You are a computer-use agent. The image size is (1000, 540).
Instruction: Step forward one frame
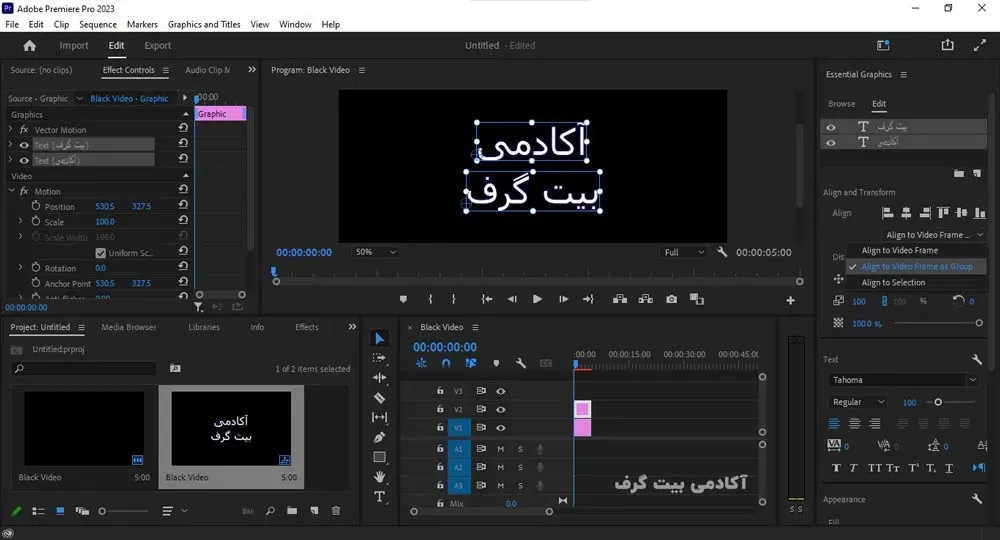click(563, 299)
